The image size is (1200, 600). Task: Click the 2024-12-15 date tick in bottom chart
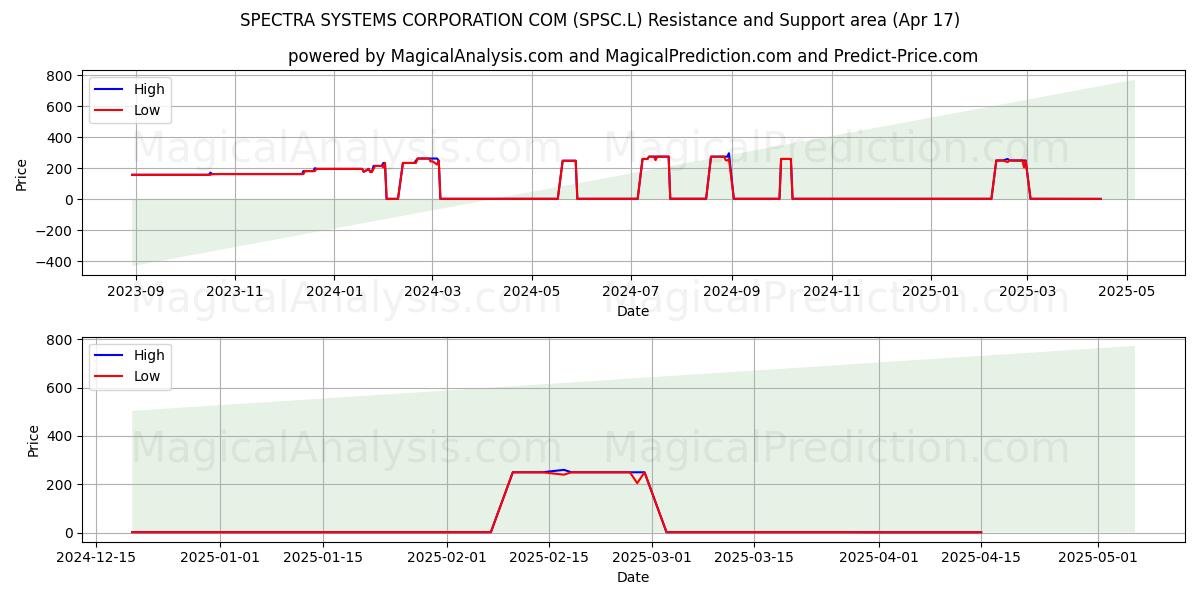click(96, 557)
